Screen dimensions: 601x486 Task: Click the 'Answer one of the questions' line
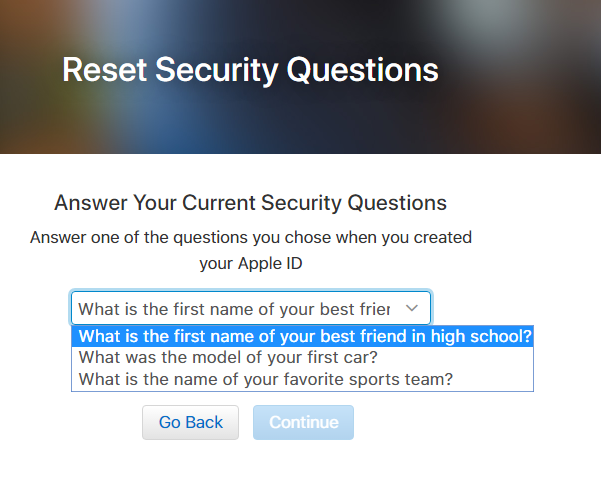pos(250,238)
